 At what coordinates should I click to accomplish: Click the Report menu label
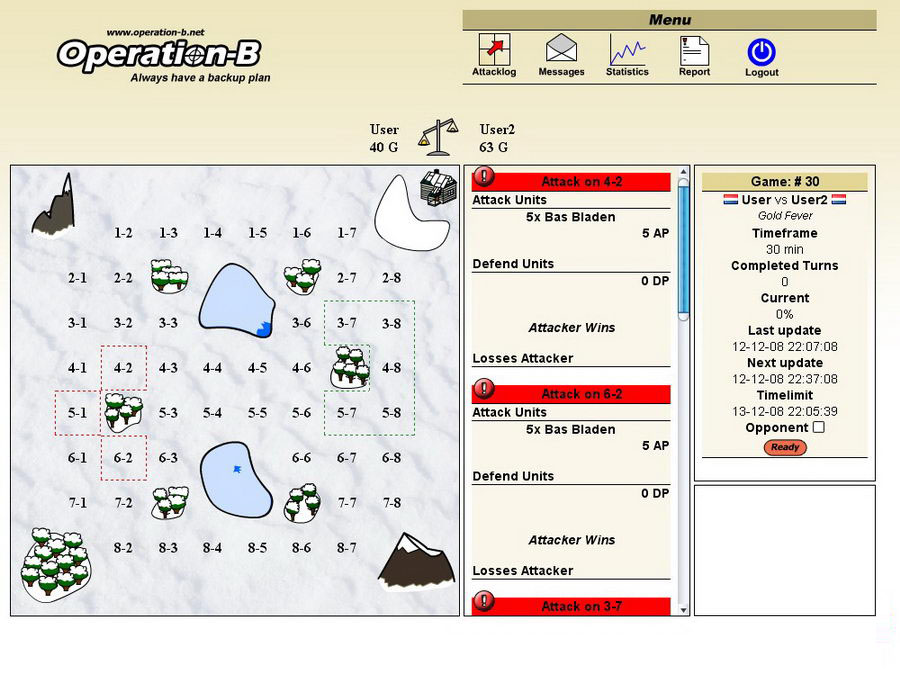(695, 72)
